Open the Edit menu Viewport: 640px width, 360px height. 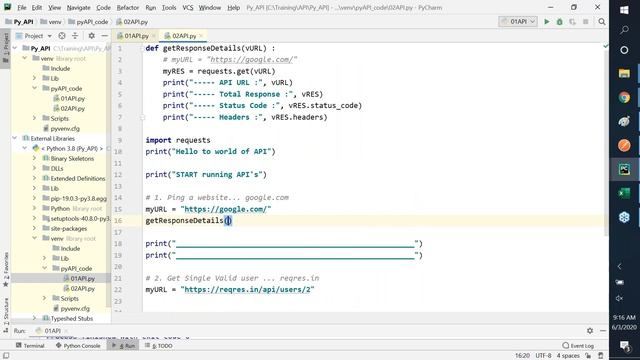tap(37, 8)
